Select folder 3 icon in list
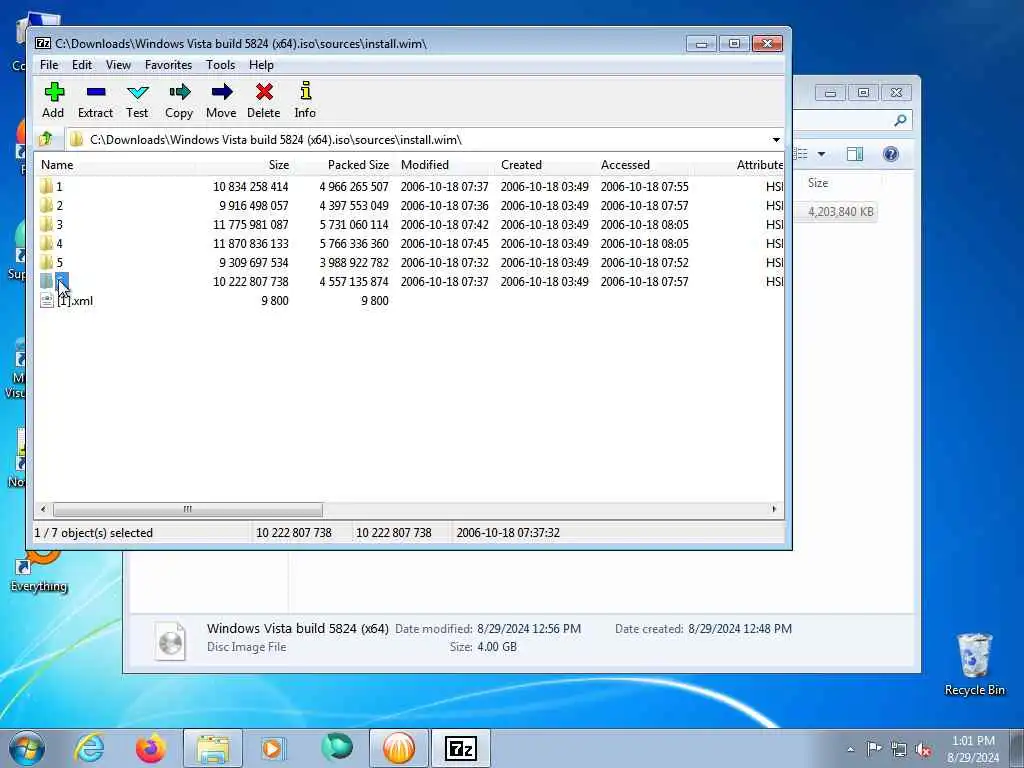The height and width of the screenshot is (768, 1024). [x=46, y=224]
